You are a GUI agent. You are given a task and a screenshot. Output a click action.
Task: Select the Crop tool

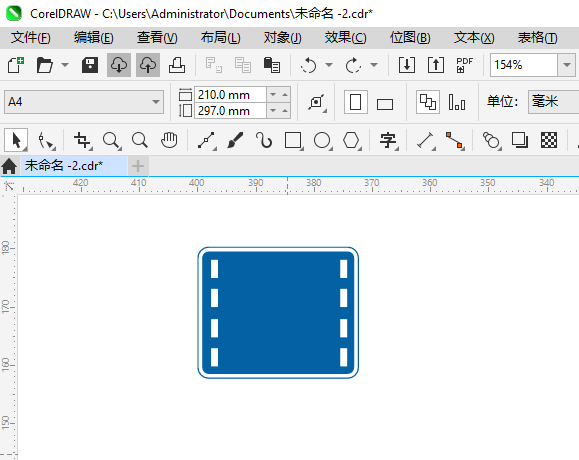click(82, 141)
